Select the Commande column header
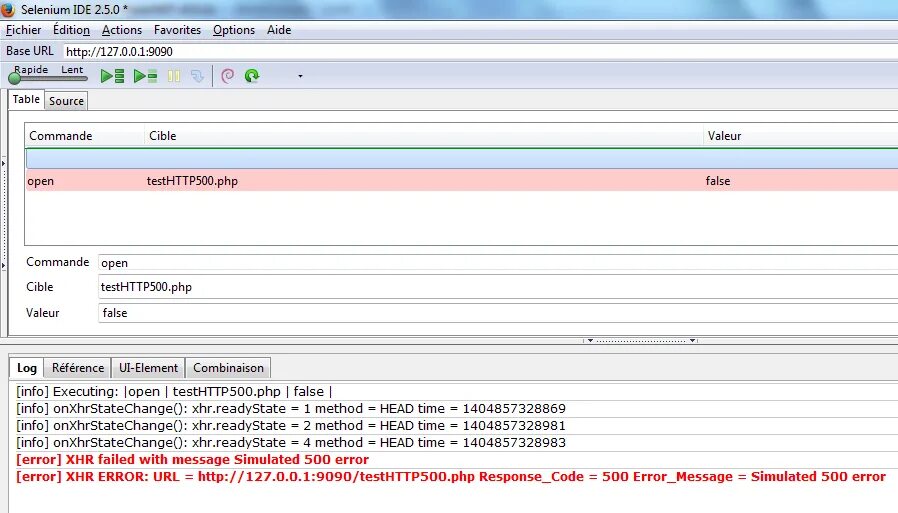 point(85,136)
